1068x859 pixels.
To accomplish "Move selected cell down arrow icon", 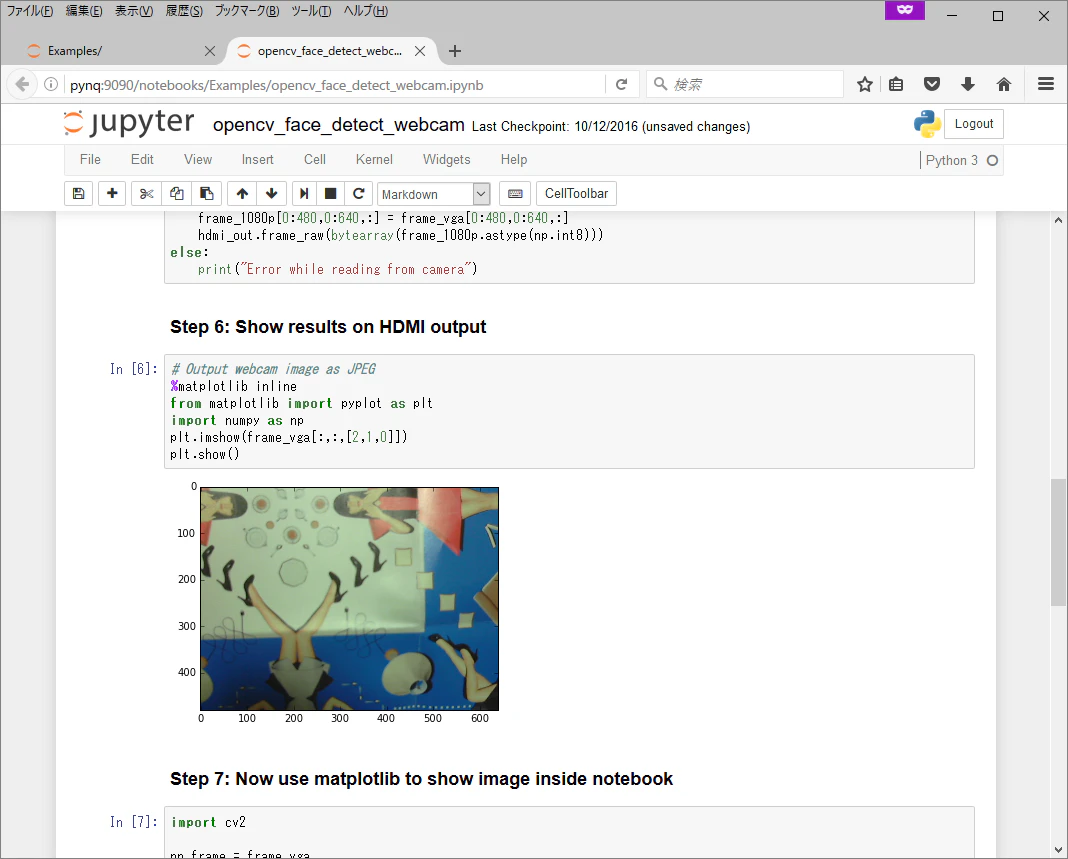I will click(x=272, y=193).
